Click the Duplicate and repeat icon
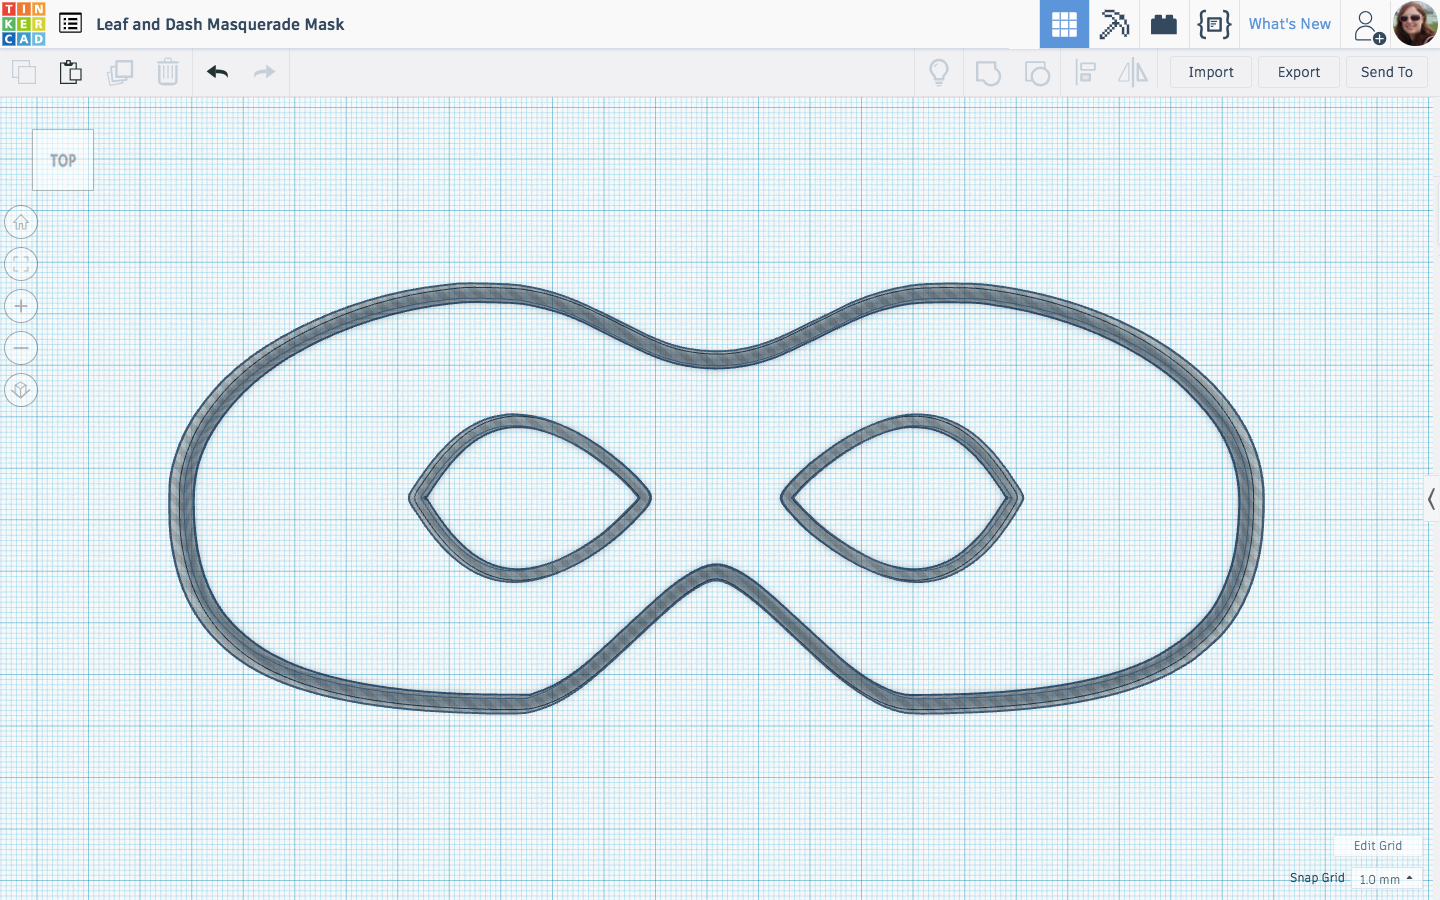Image resolution: width=1440 pixels, height=900 pixels. click(x=120, y=72)
